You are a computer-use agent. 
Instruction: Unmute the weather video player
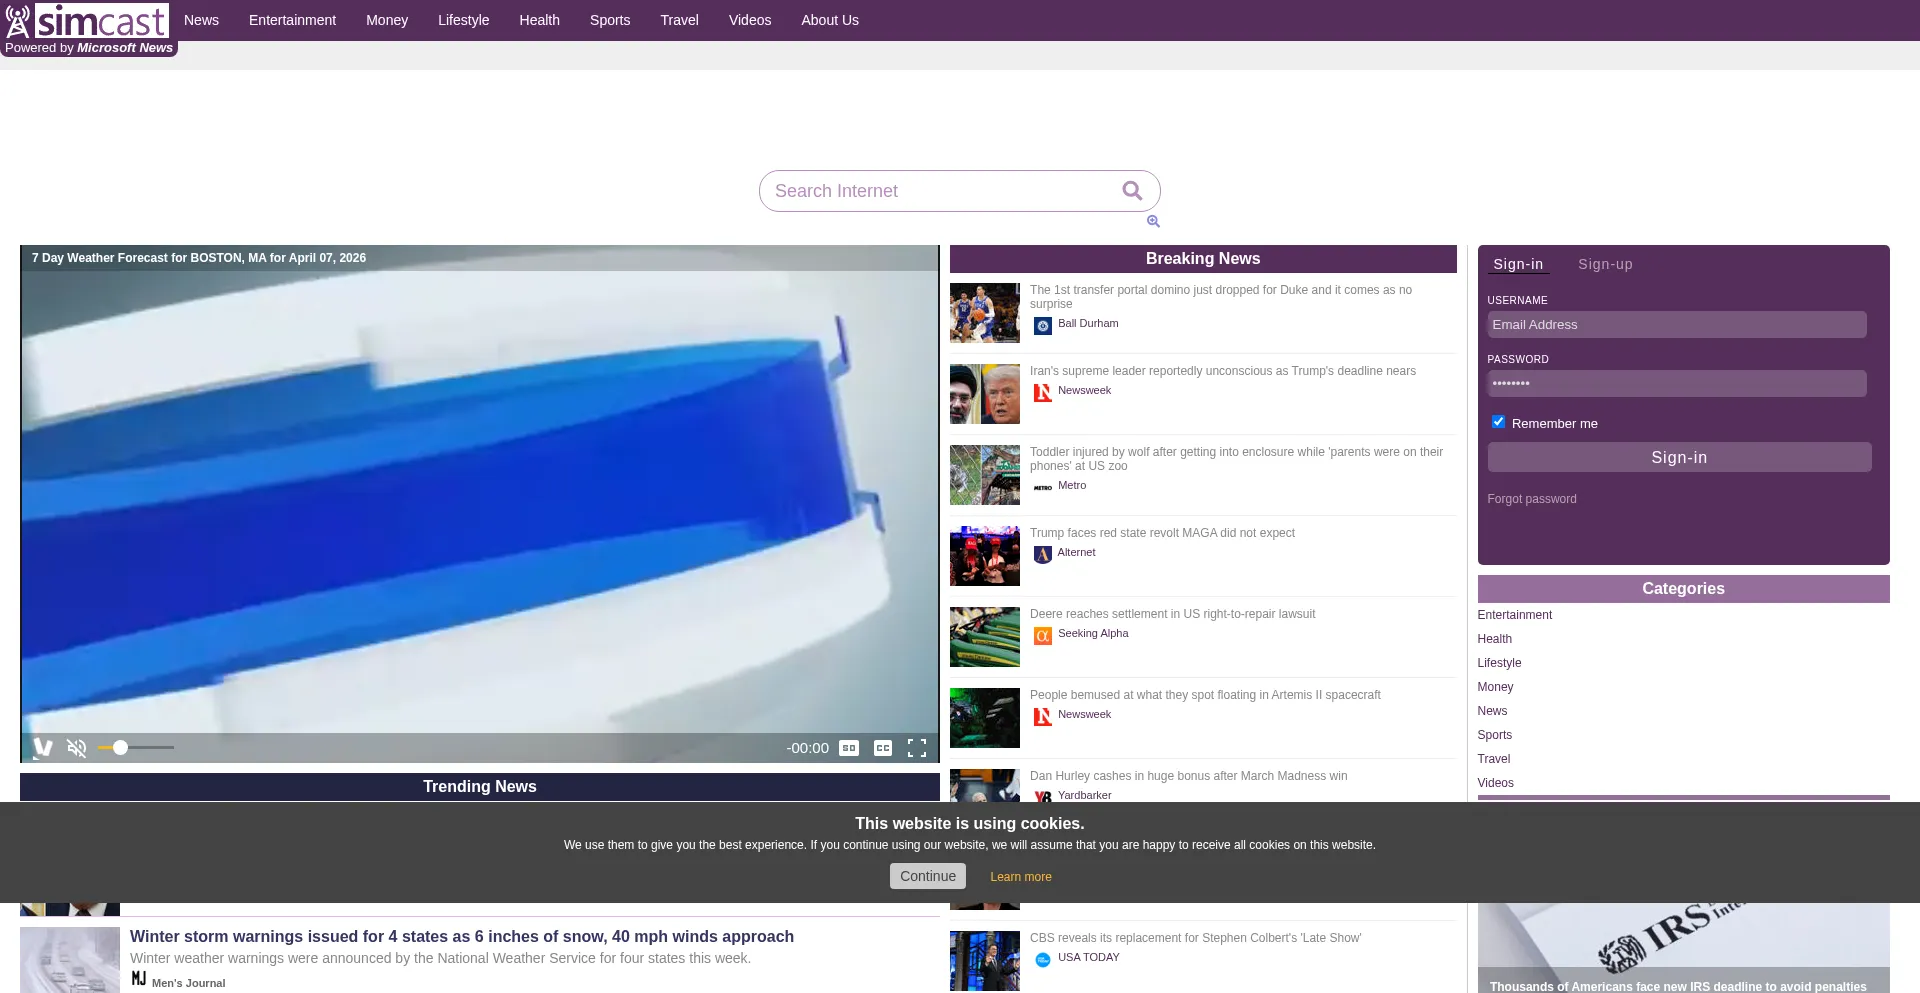pyautogui.click(x=77, y=748)
